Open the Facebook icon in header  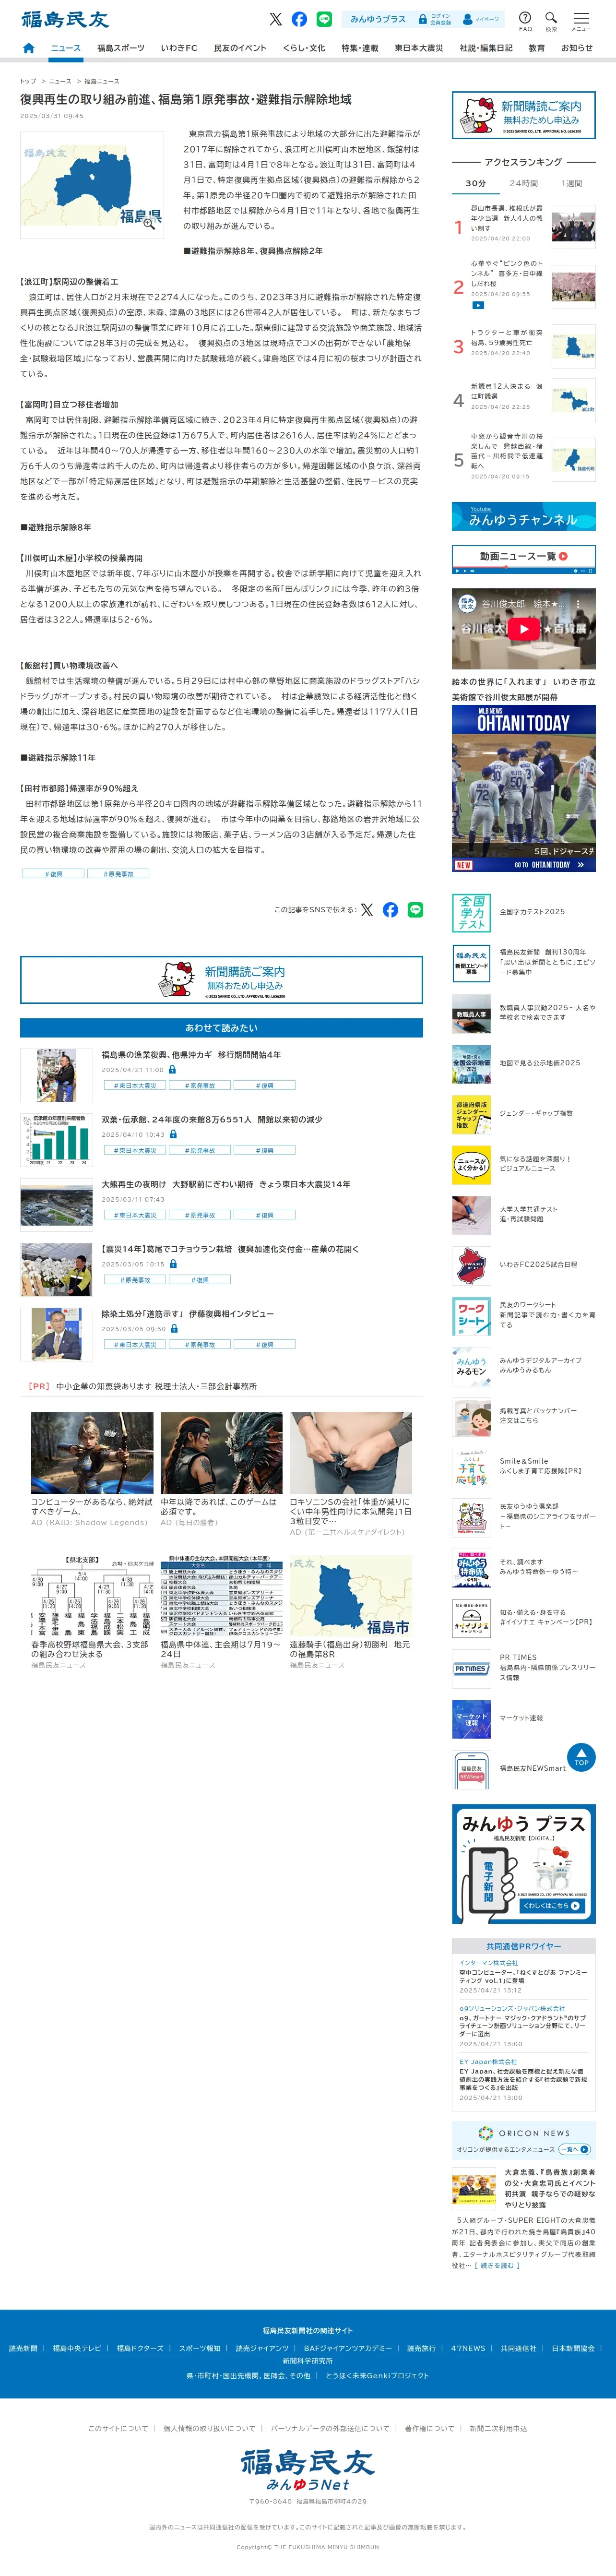tap(299, 19)
